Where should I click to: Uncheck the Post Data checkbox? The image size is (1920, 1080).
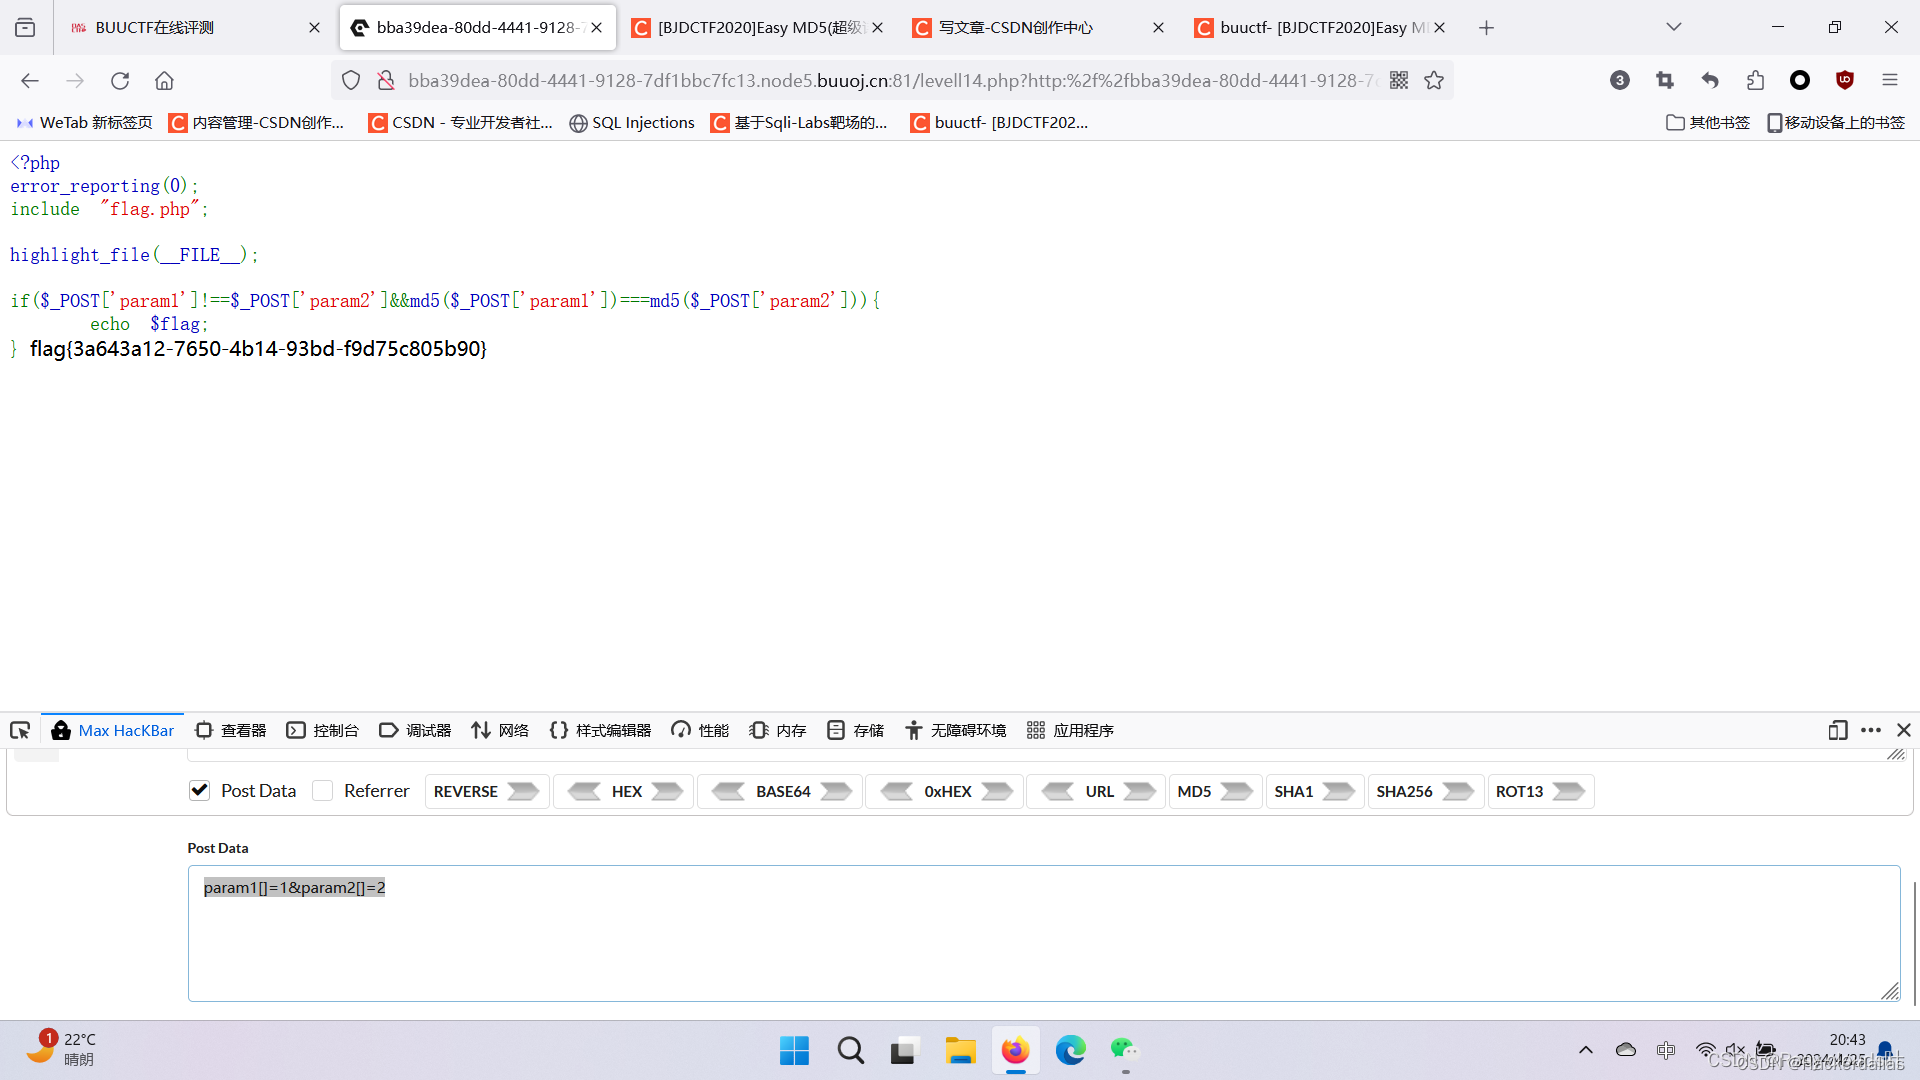pos(199,791)
